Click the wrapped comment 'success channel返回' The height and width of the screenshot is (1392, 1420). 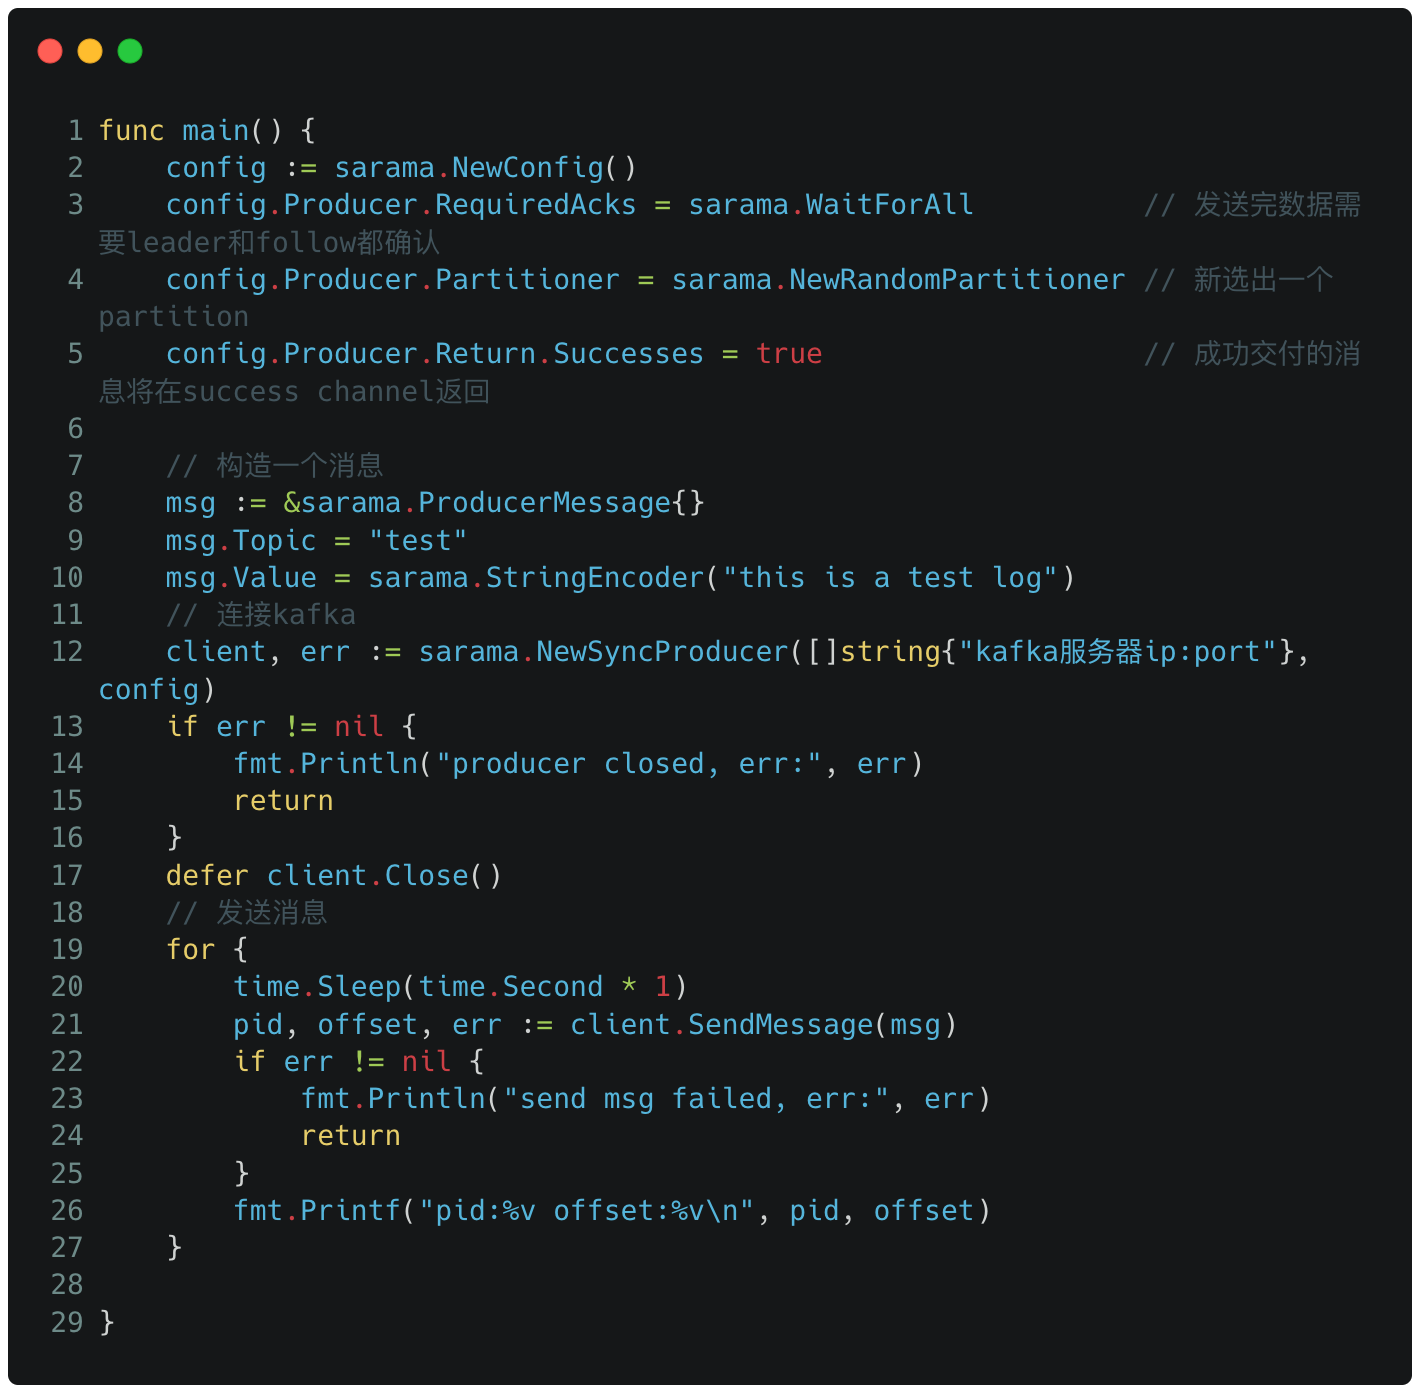[x=336, y=392]
